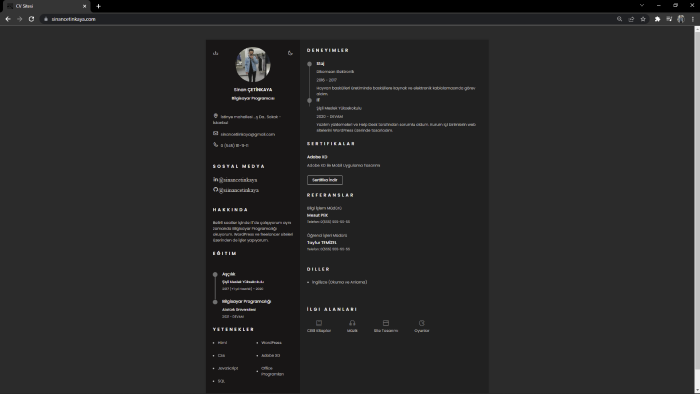
Task: Open the GitHub @sinancetinkaya link
Action: pyautogui.click(x=239, y=190)
